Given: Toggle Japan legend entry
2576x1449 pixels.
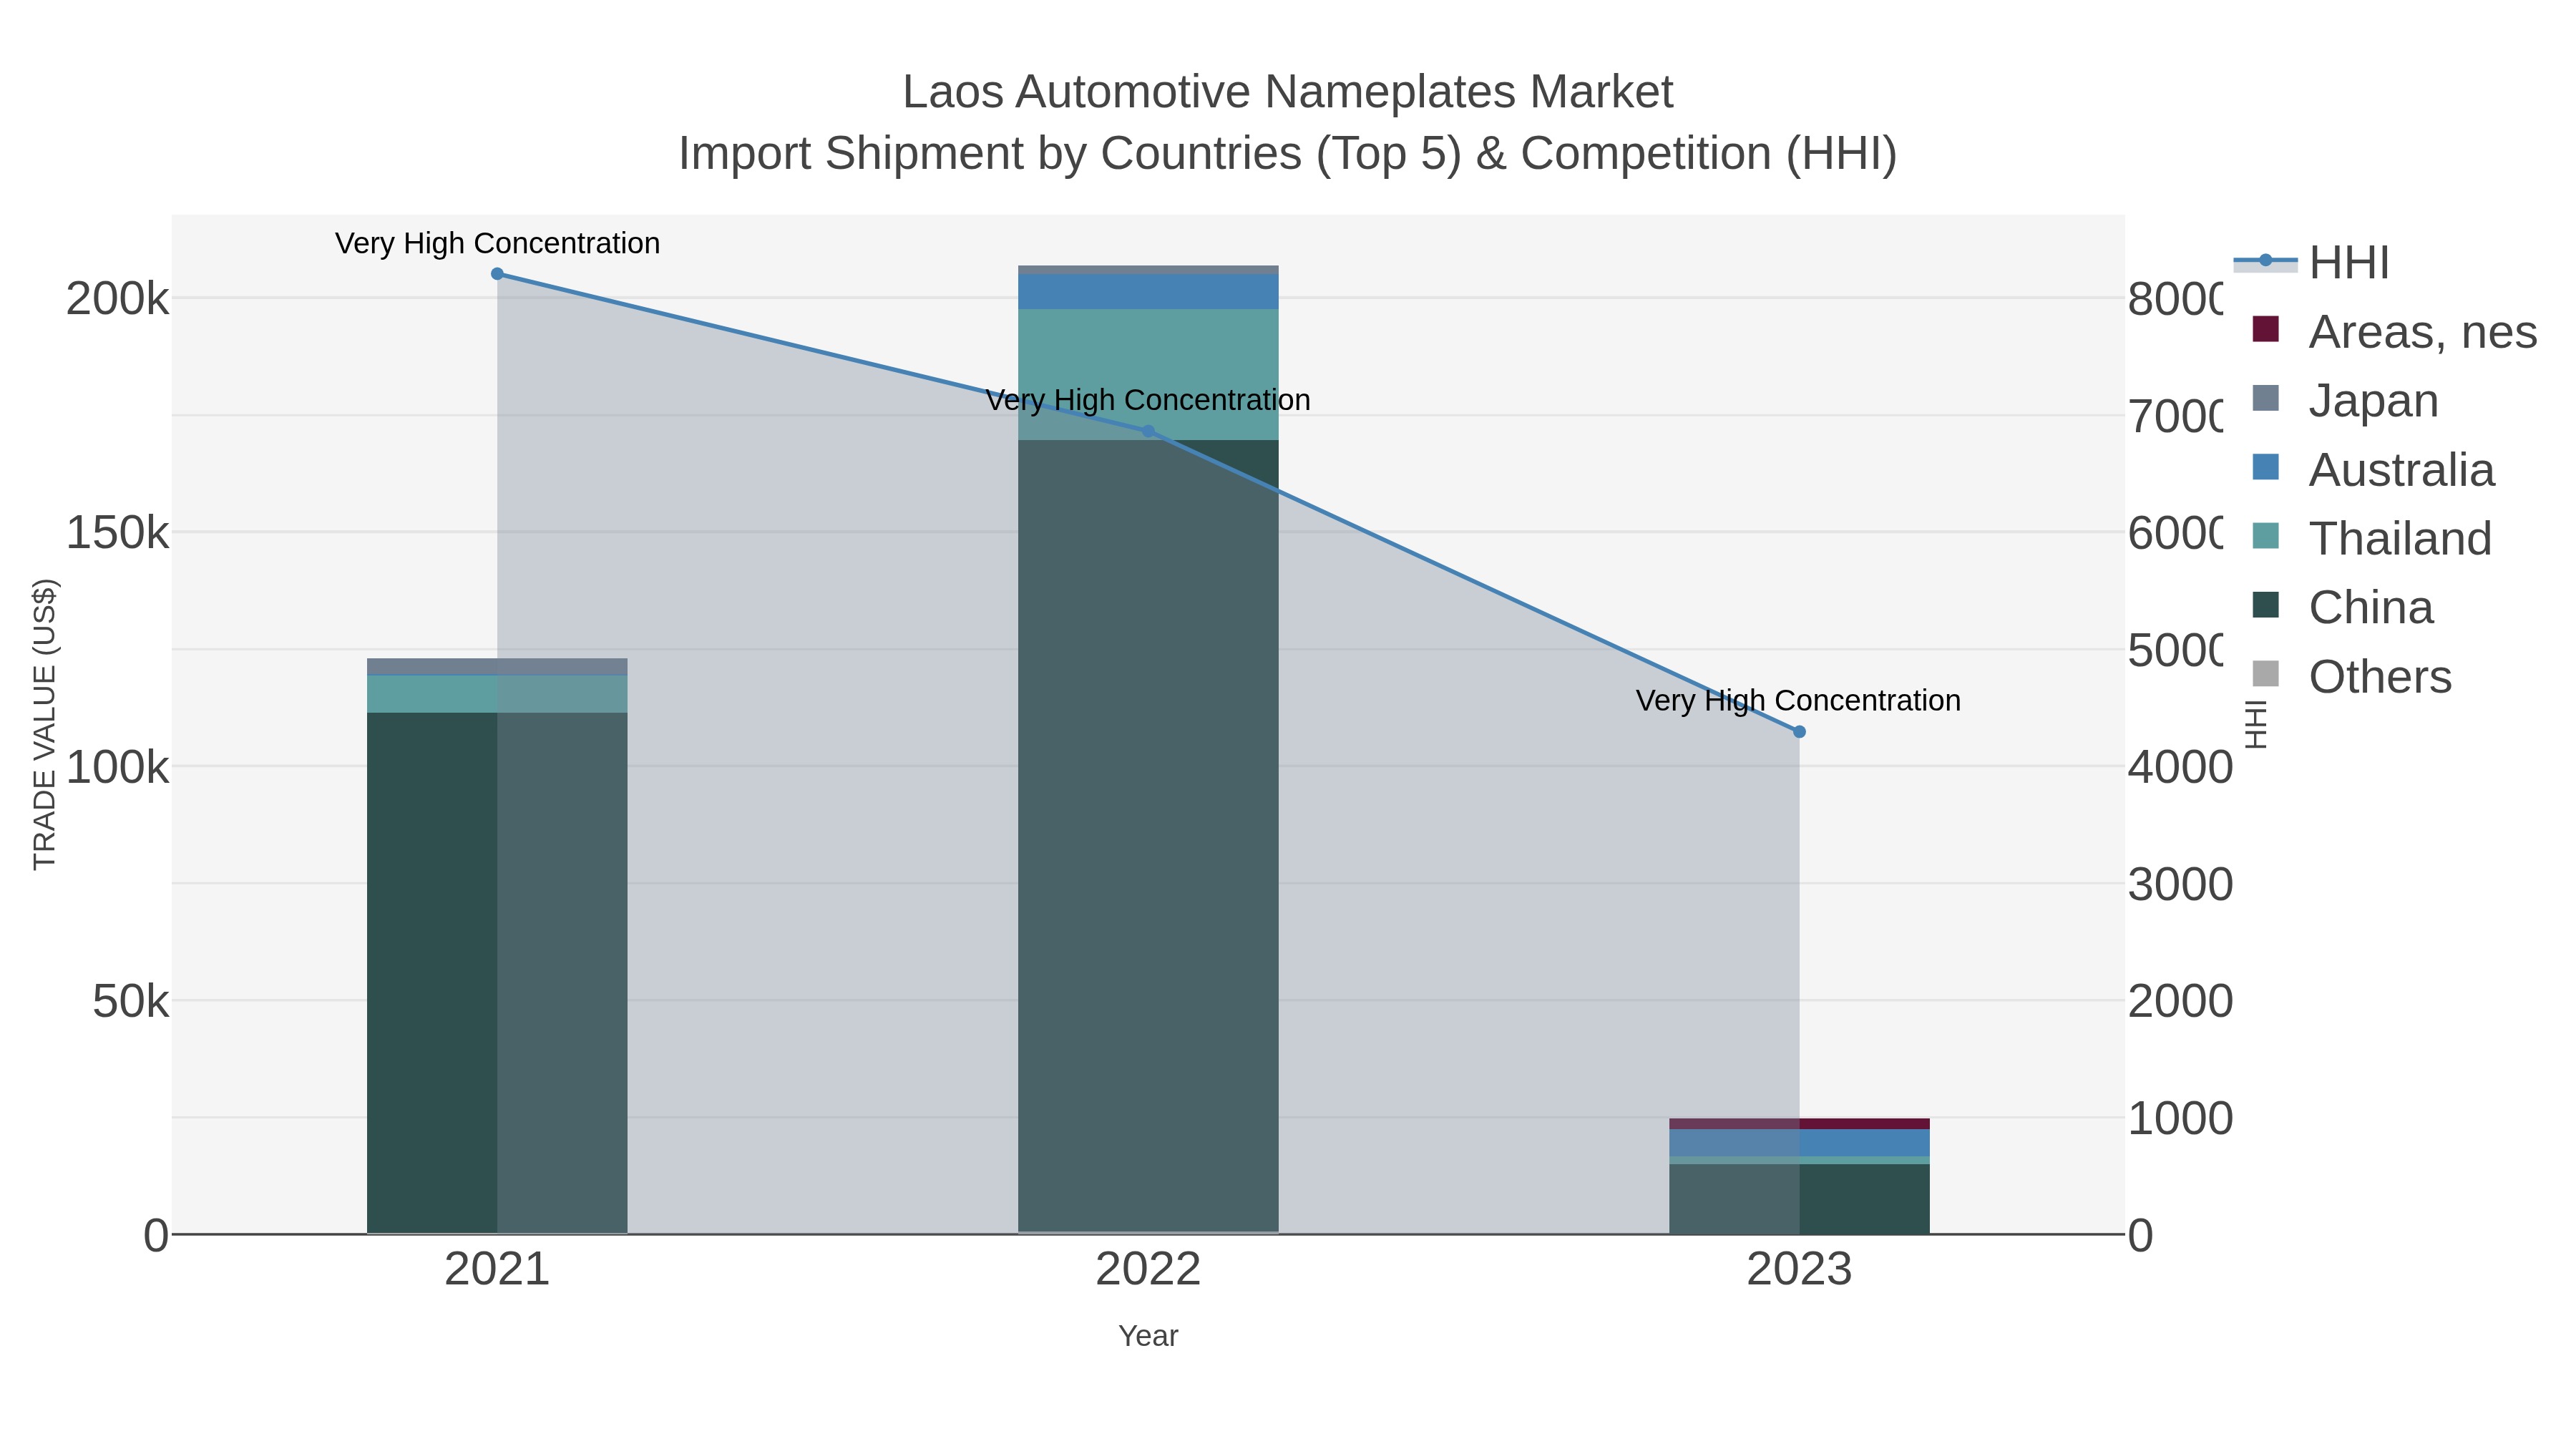Looking at the screenshot, I should [2345, 401].
